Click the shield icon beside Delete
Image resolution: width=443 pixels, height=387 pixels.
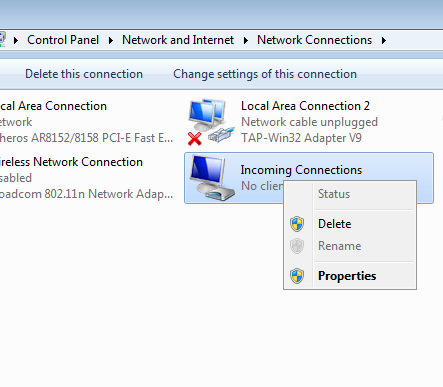click(x=297, y=224)
